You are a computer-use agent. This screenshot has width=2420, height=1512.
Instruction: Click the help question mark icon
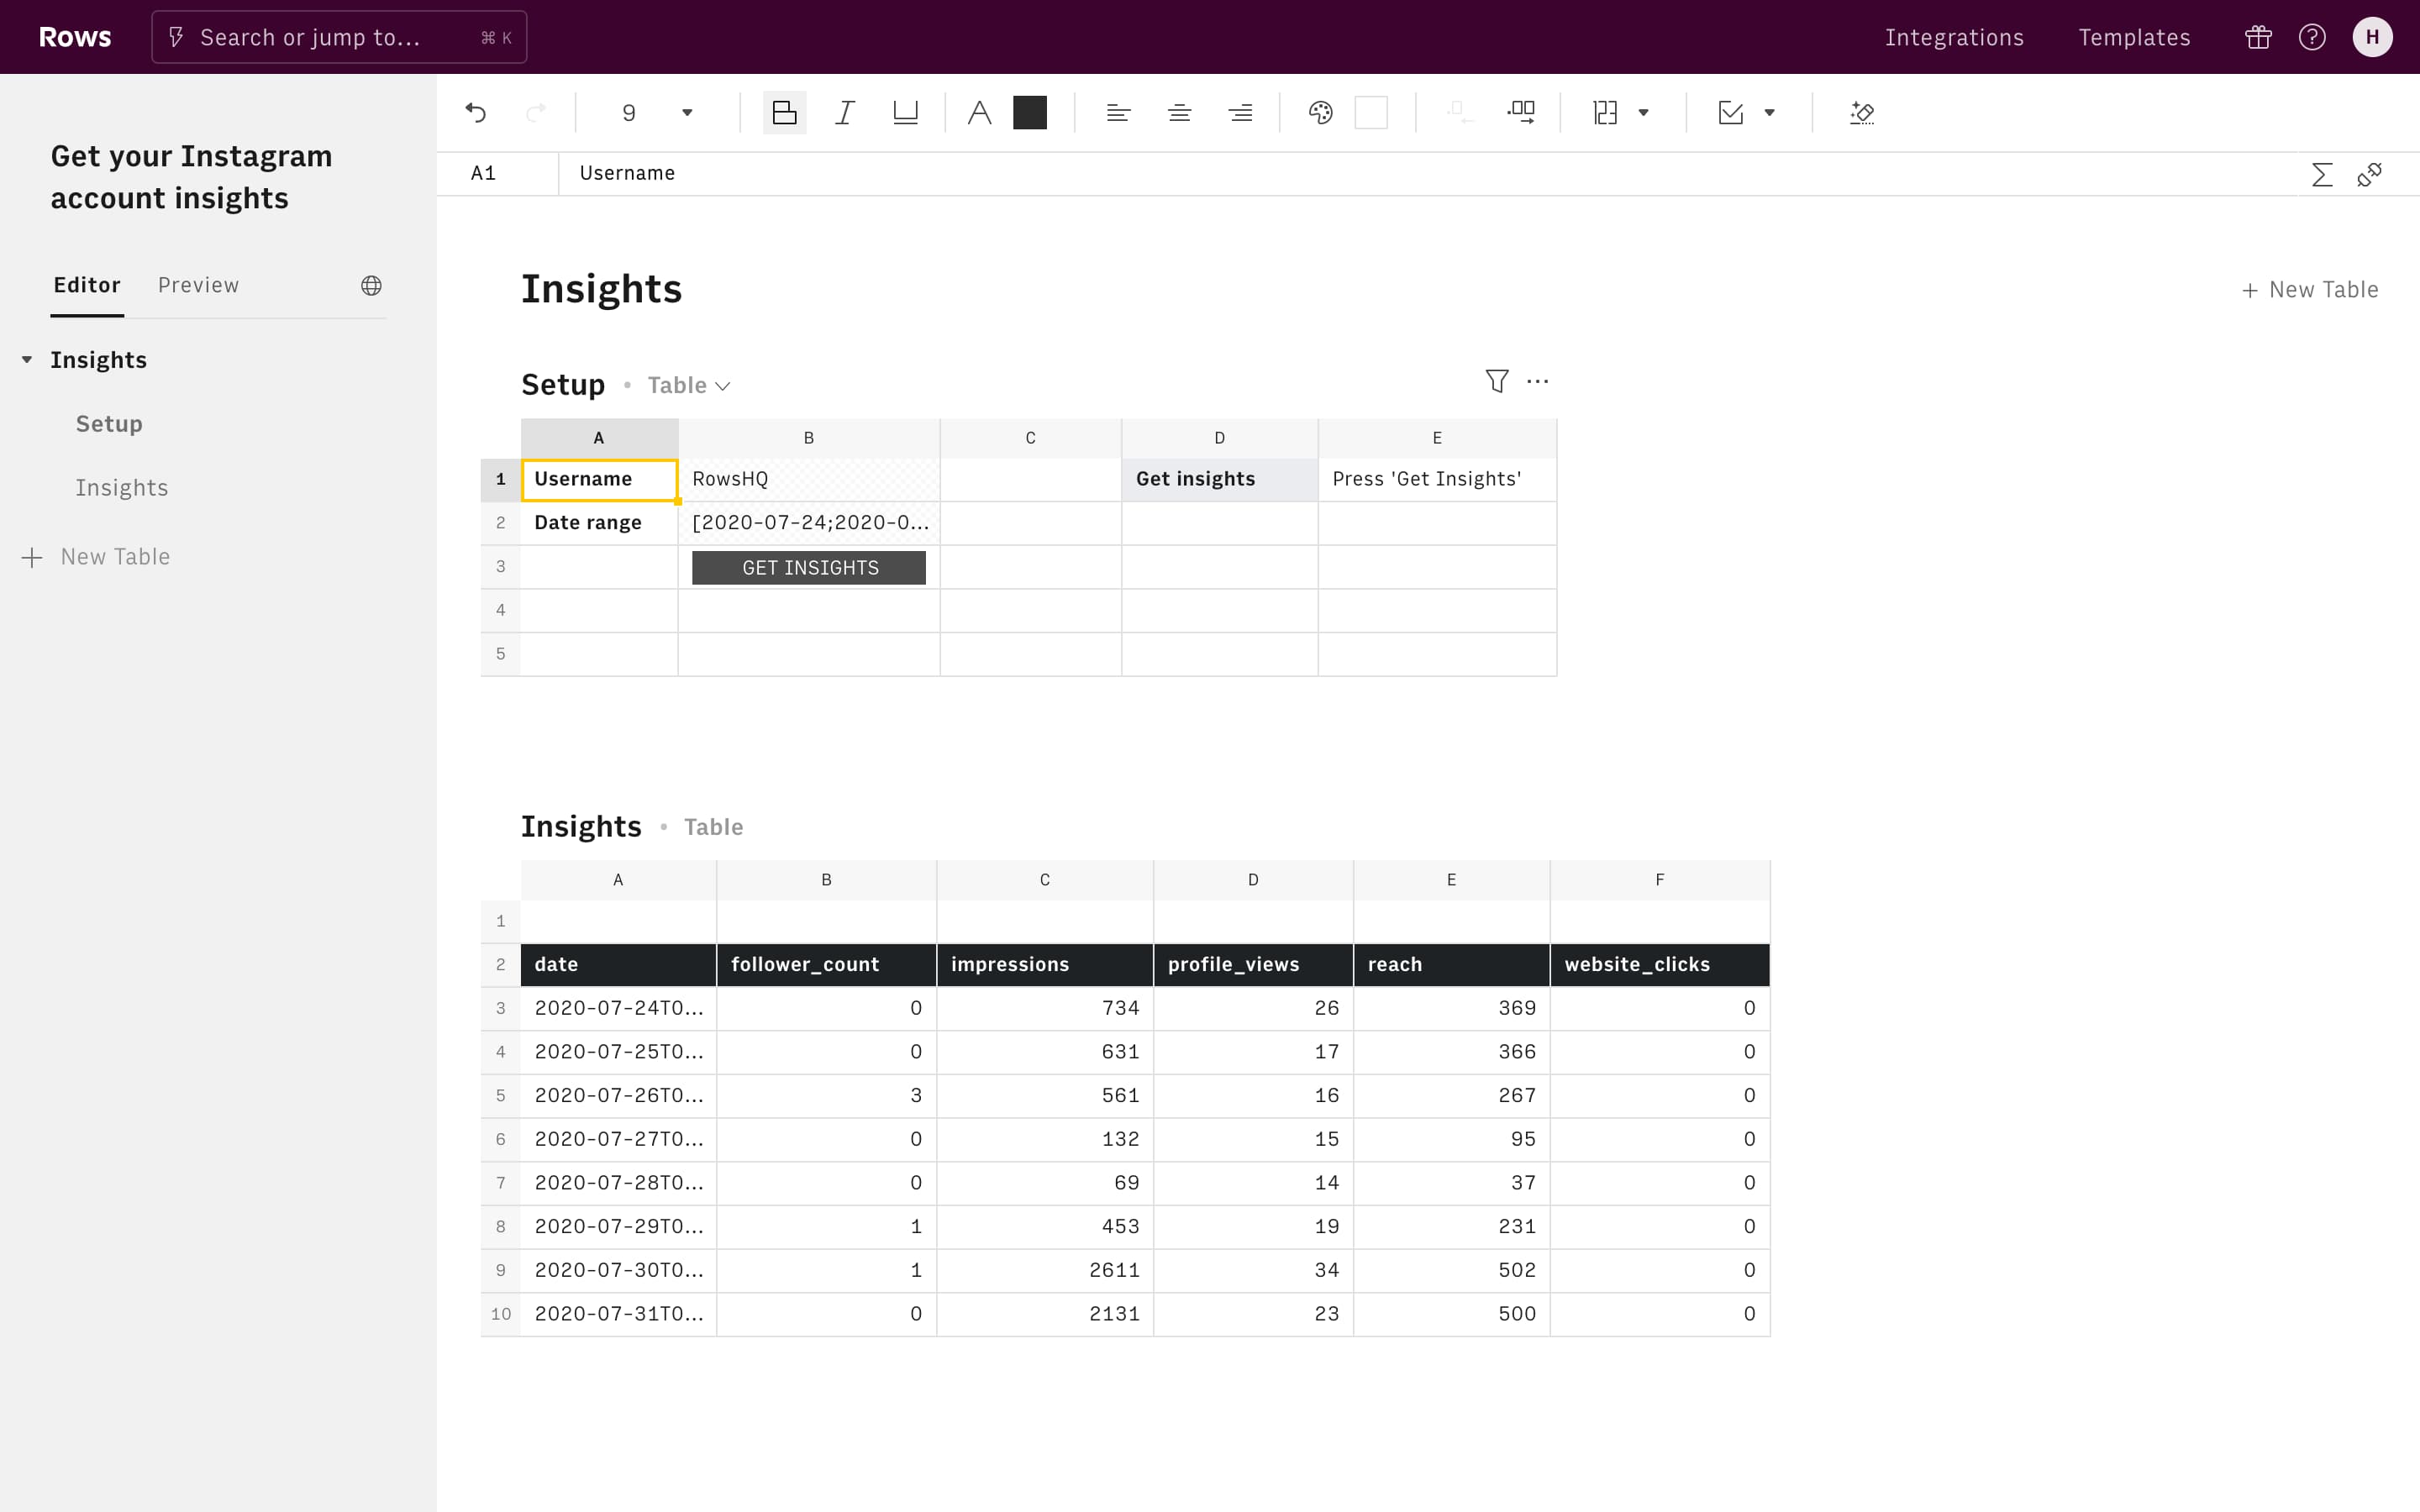2312,37
